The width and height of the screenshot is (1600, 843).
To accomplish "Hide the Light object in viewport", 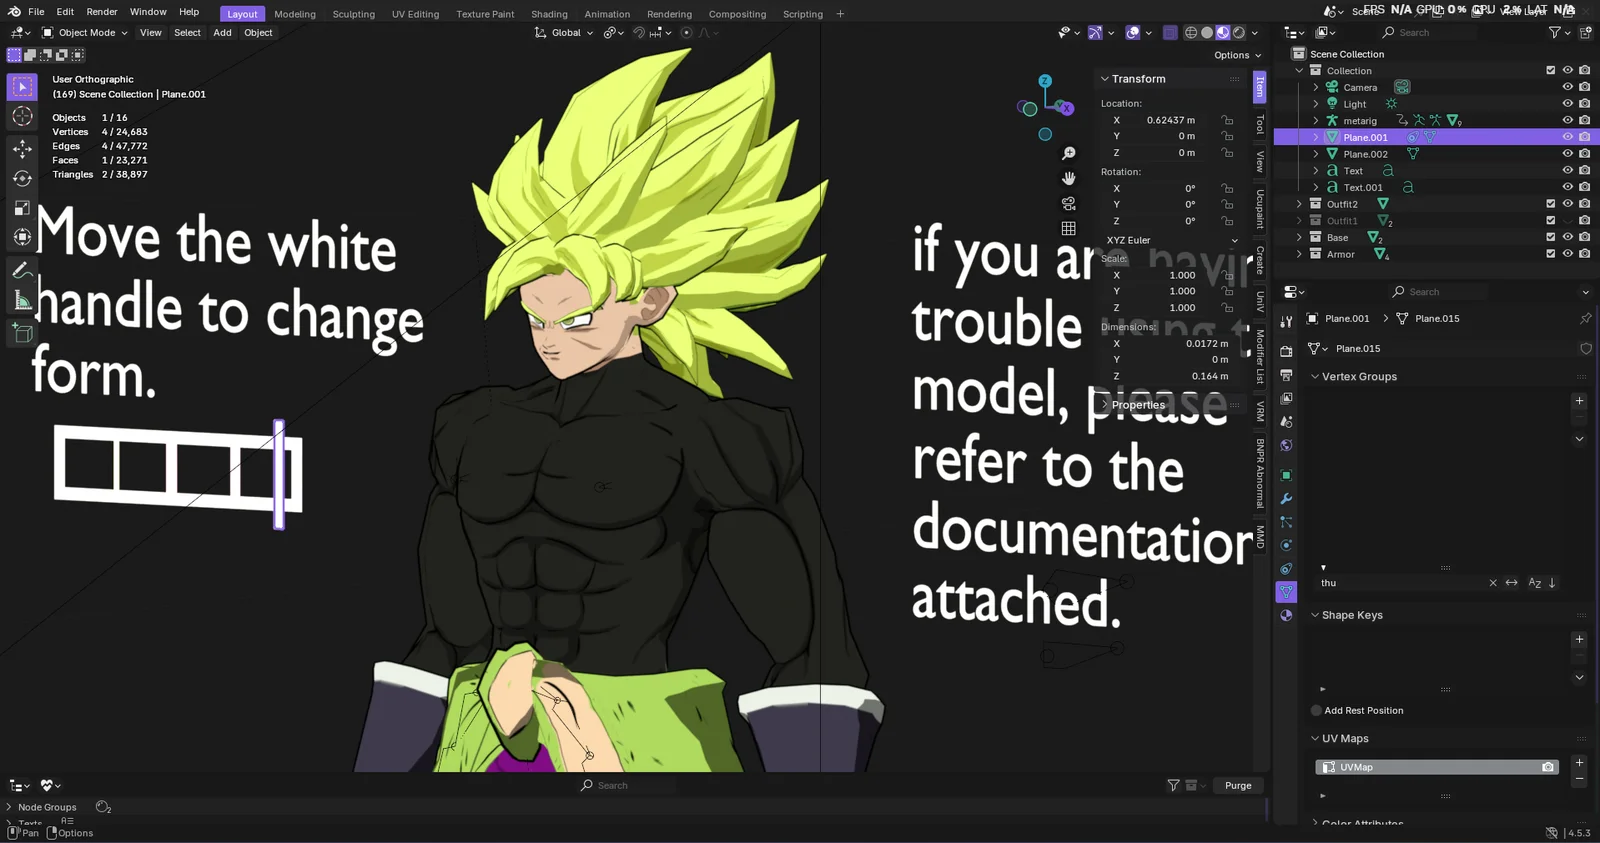I will (x=1567, y=104).
